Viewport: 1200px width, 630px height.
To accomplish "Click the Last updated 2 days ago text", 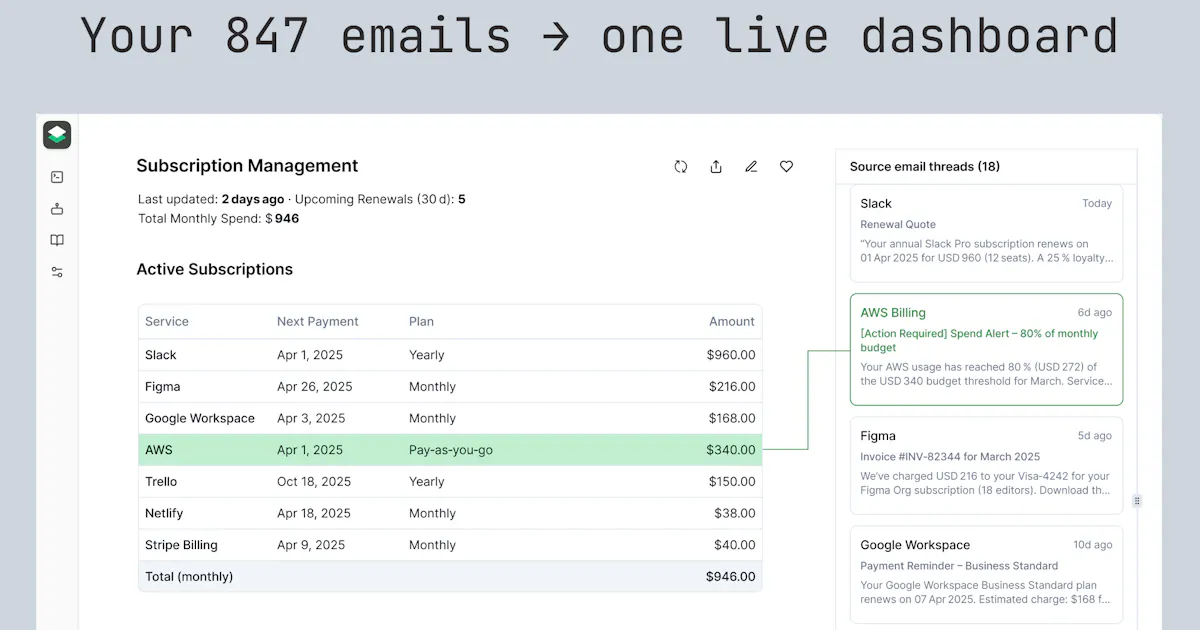I will pyautogui.click(x=211, y=199).
